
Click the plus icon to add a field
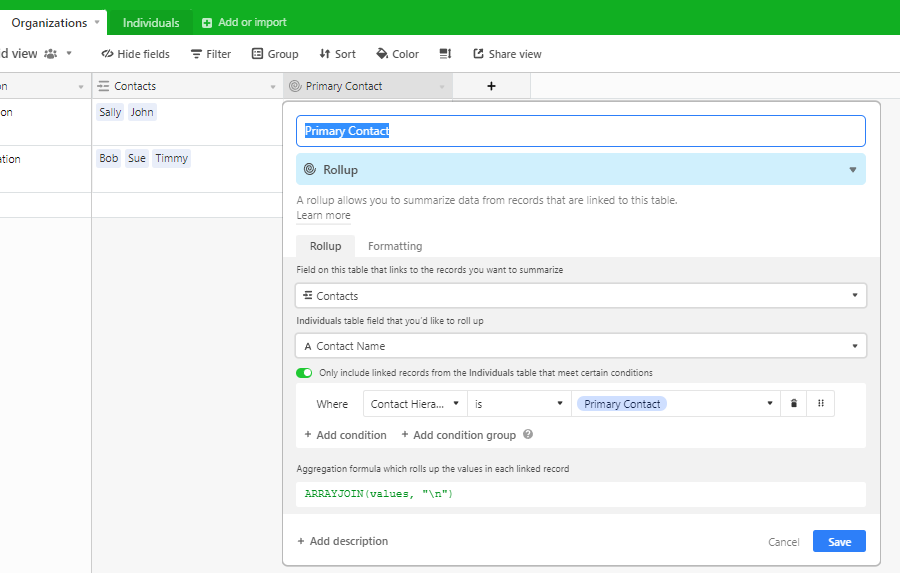491,86
